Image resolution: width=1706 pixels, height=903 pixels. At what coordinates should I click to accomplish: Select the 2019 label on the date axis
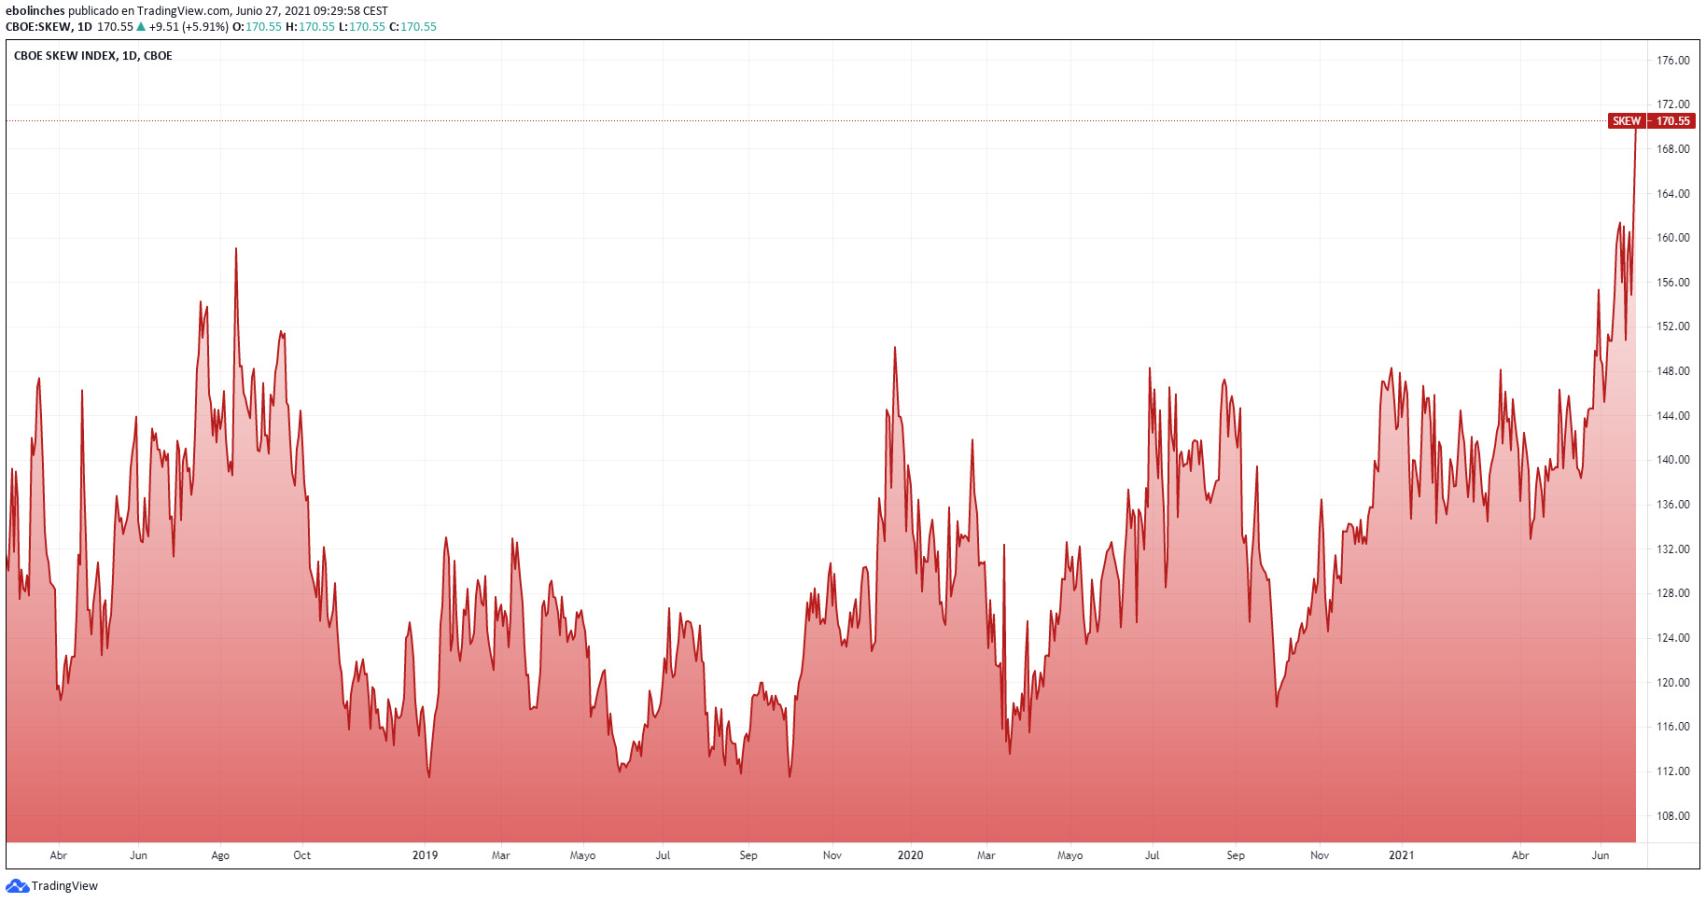[x=425, y=856]
